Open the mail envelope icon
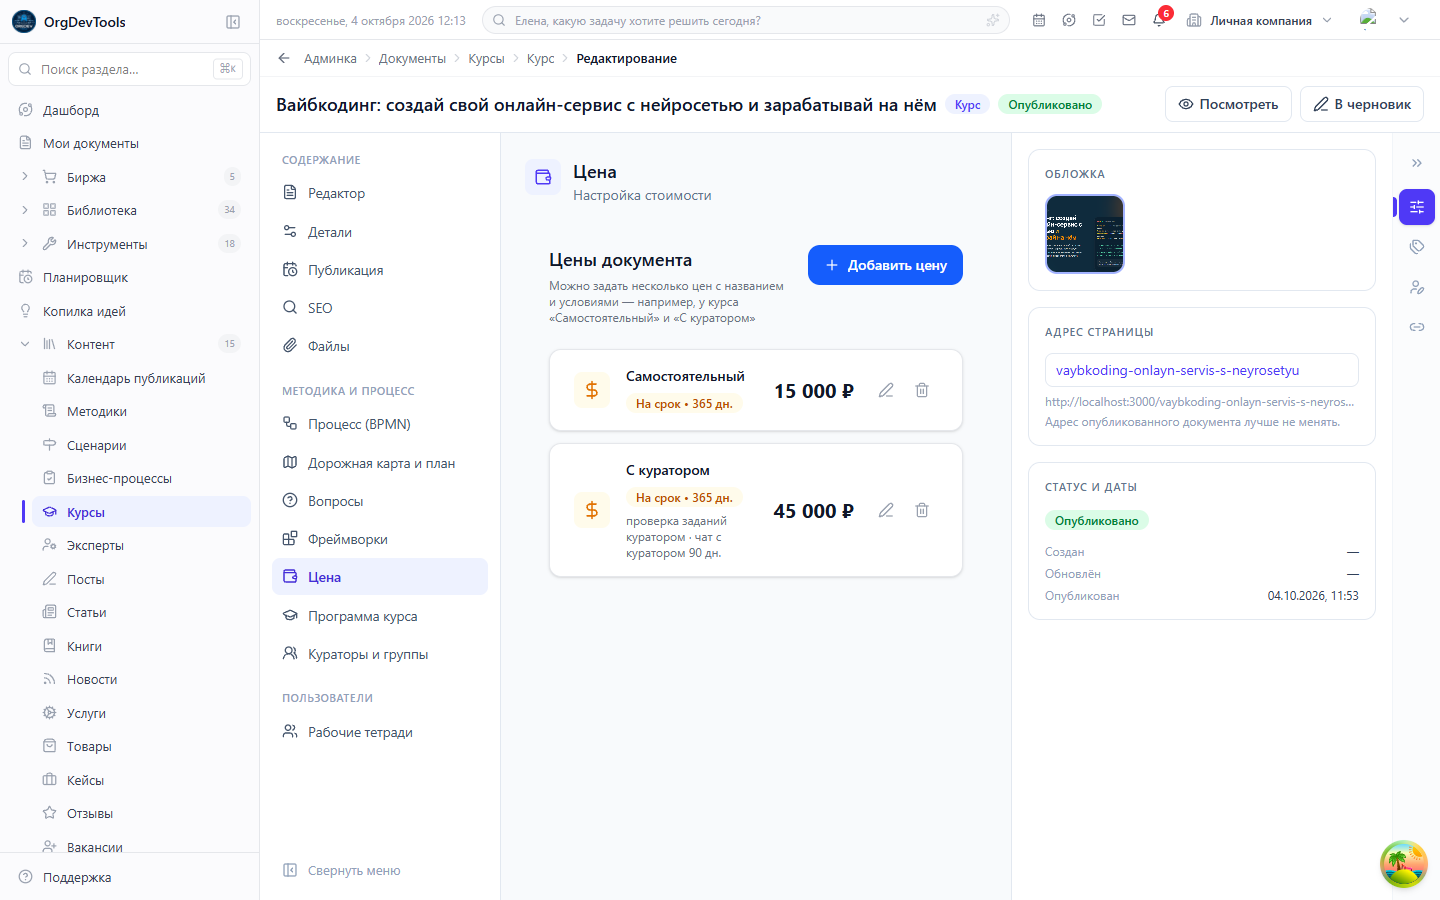Viewport: 1440px width, 900px height. click(x=1129, y=20)
